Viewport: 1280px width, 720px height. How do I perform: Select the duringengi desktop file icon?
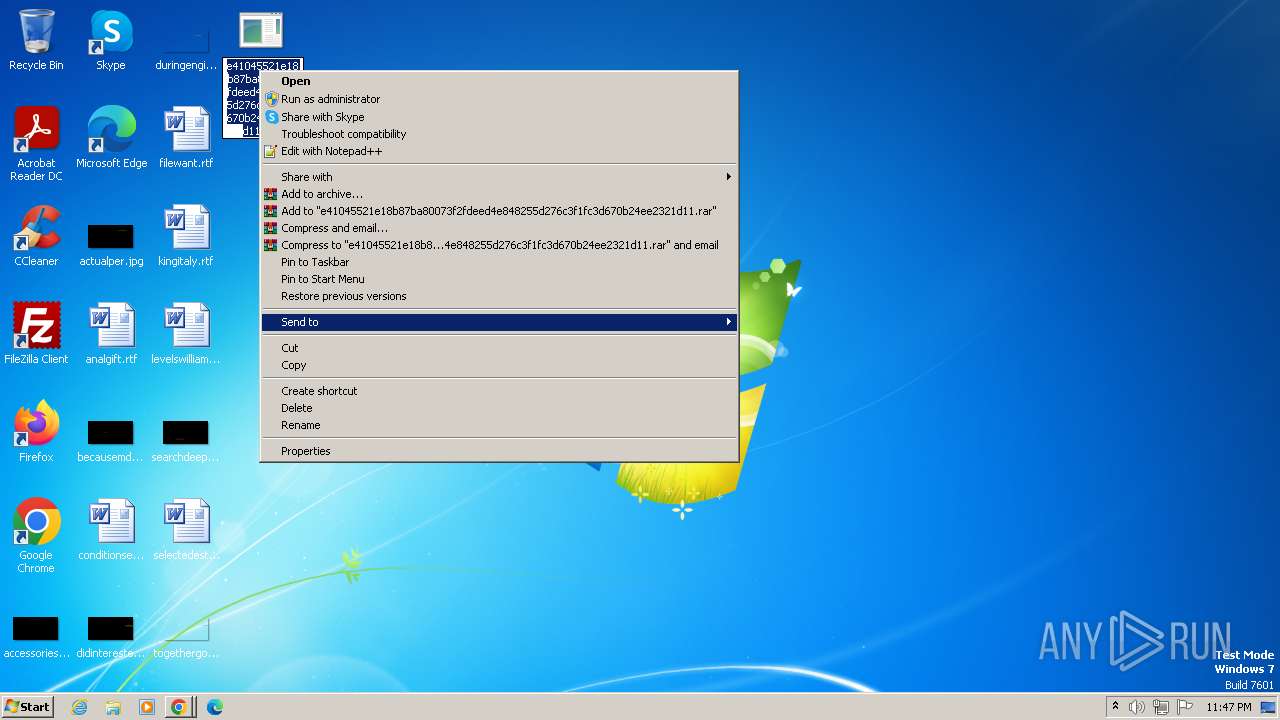(186, 45)
